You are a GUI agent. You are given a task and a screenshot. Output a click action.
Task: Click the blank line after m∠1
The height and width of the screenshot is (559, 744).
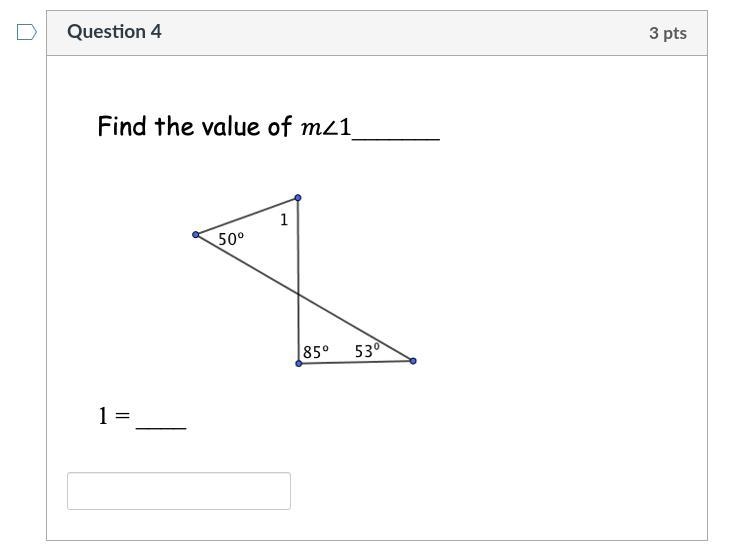click(396, 138)
